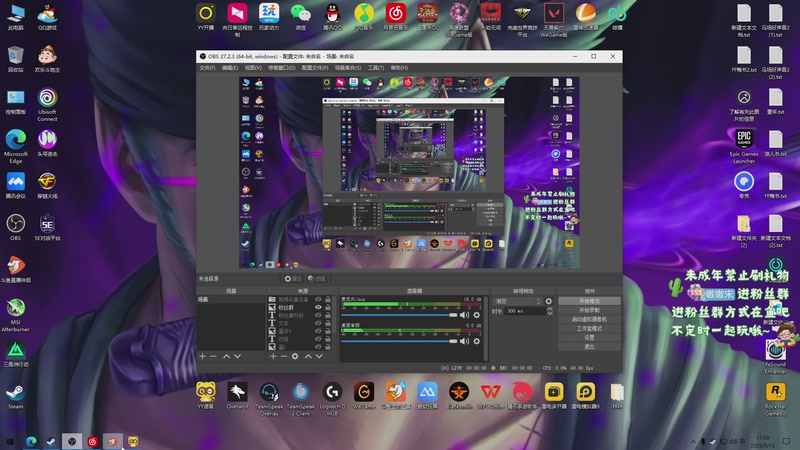Viewport: 800px width, 450px height.
Task: Toggle lock on 粉丝群 source
Action: pos(328,307)
